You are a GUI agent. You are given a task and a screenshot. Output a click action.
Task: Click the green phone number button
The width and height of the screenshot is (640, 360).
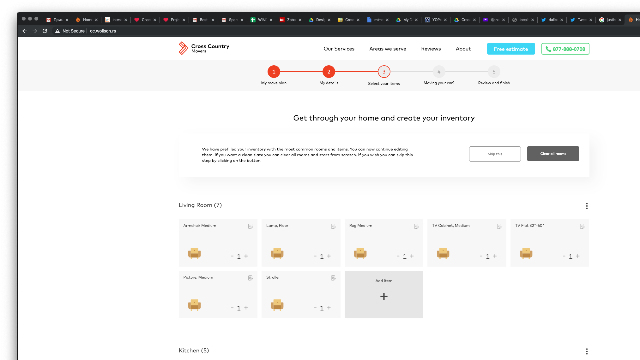565,49
